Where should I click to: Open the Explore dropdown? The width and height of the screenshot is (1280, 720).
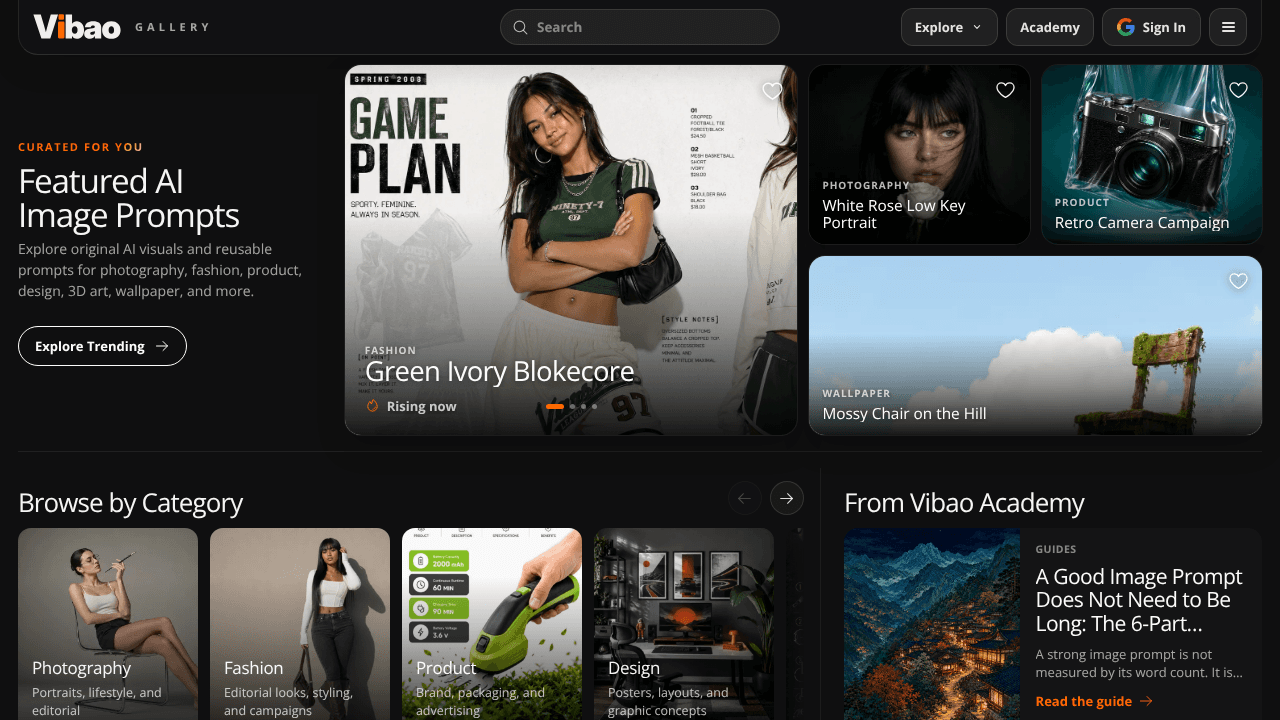tap(949, 27)
